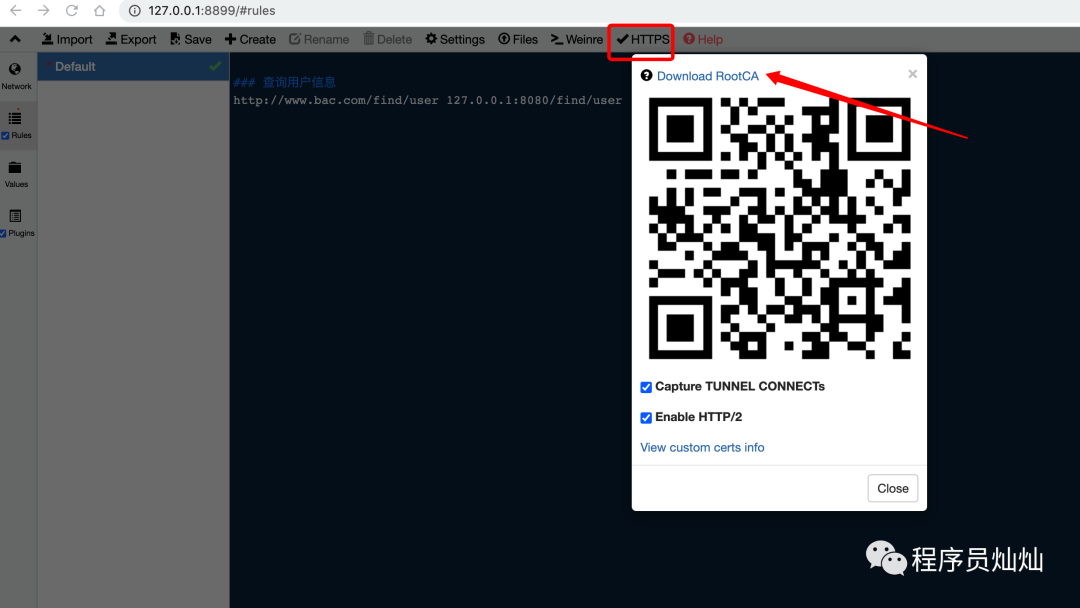Click the browser back arrow
1080x608 pixels.
[15, 10]
